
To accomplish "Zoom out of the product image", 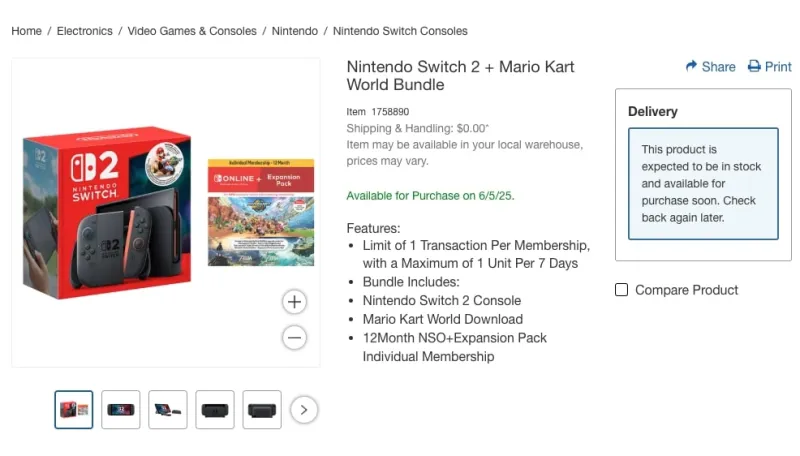I will [294, 338].
